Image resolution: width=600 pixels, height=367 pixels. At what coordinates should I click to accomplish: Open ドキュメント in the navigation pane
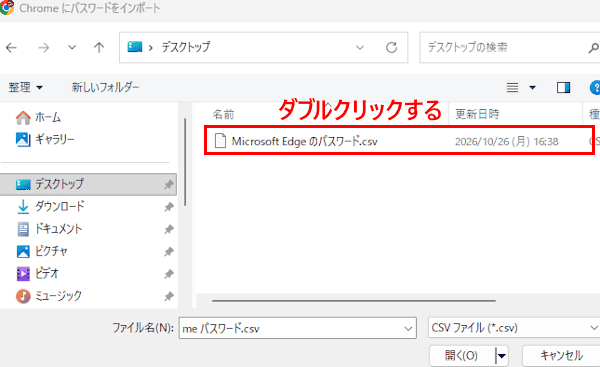click(x=50, y=229)
